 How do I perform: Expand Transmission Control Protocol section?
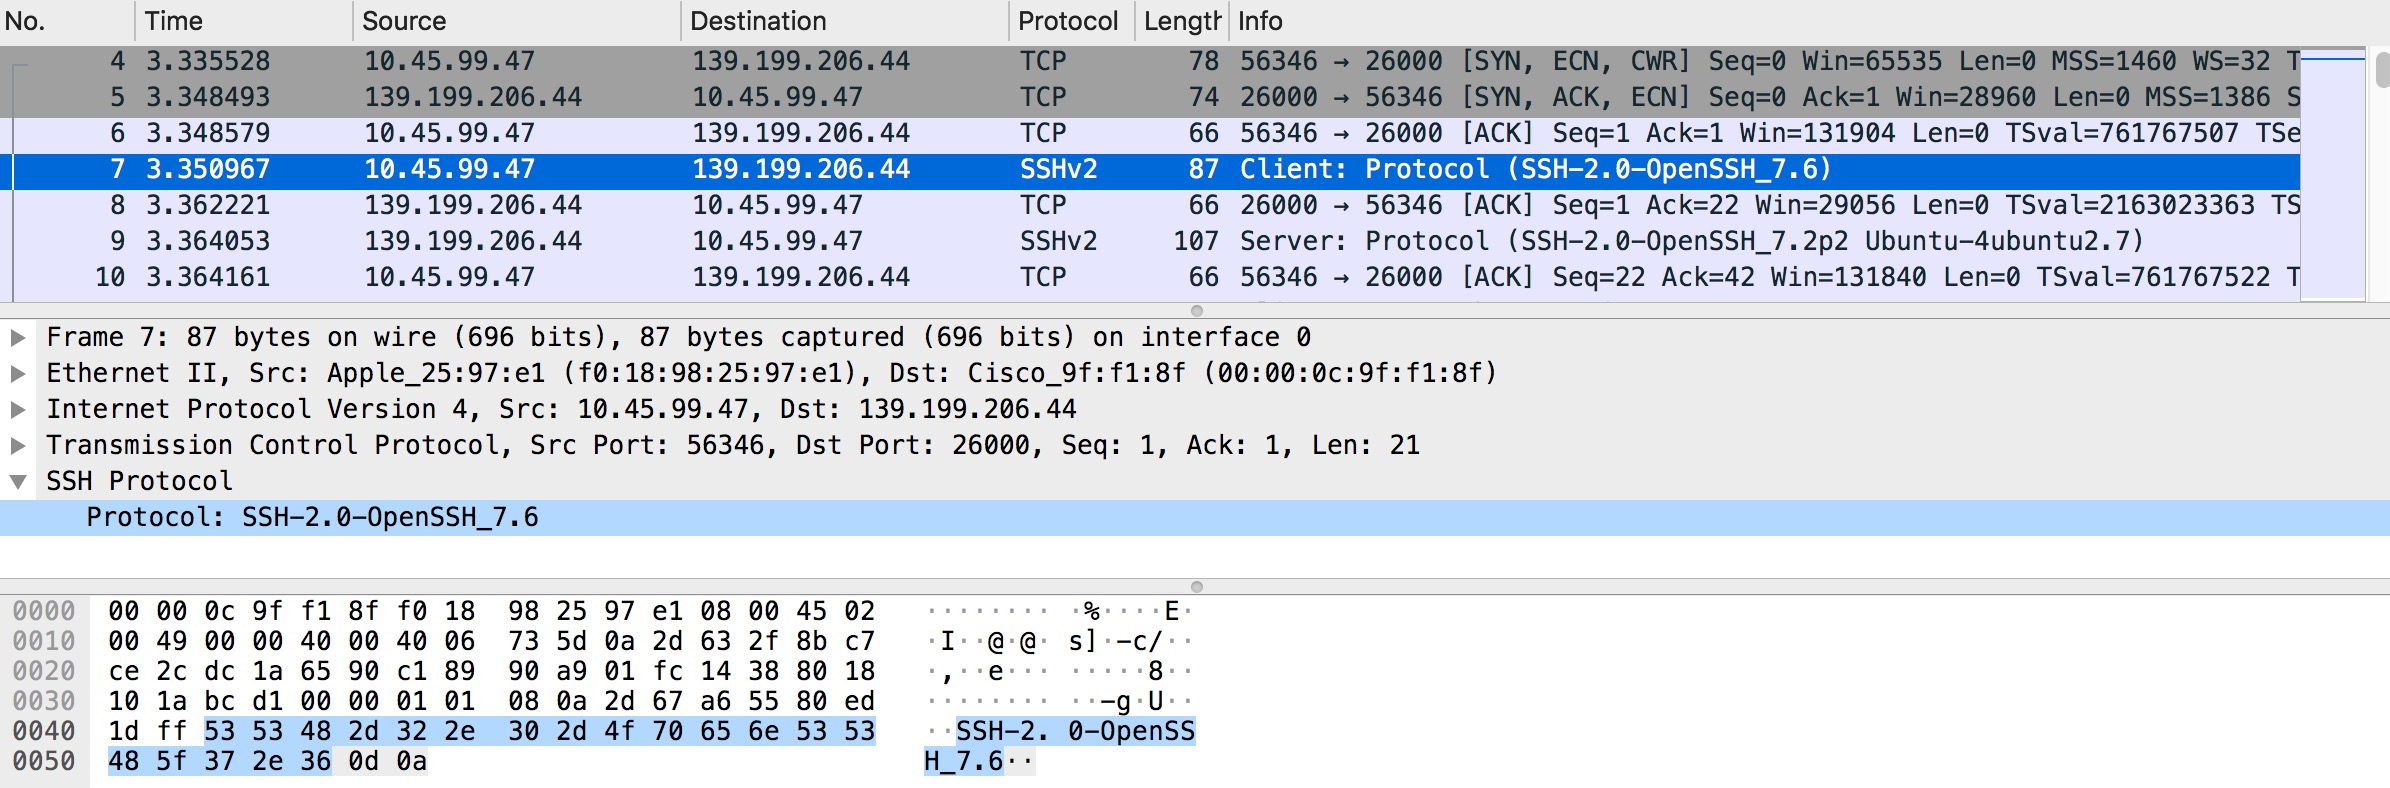[18, 446]
